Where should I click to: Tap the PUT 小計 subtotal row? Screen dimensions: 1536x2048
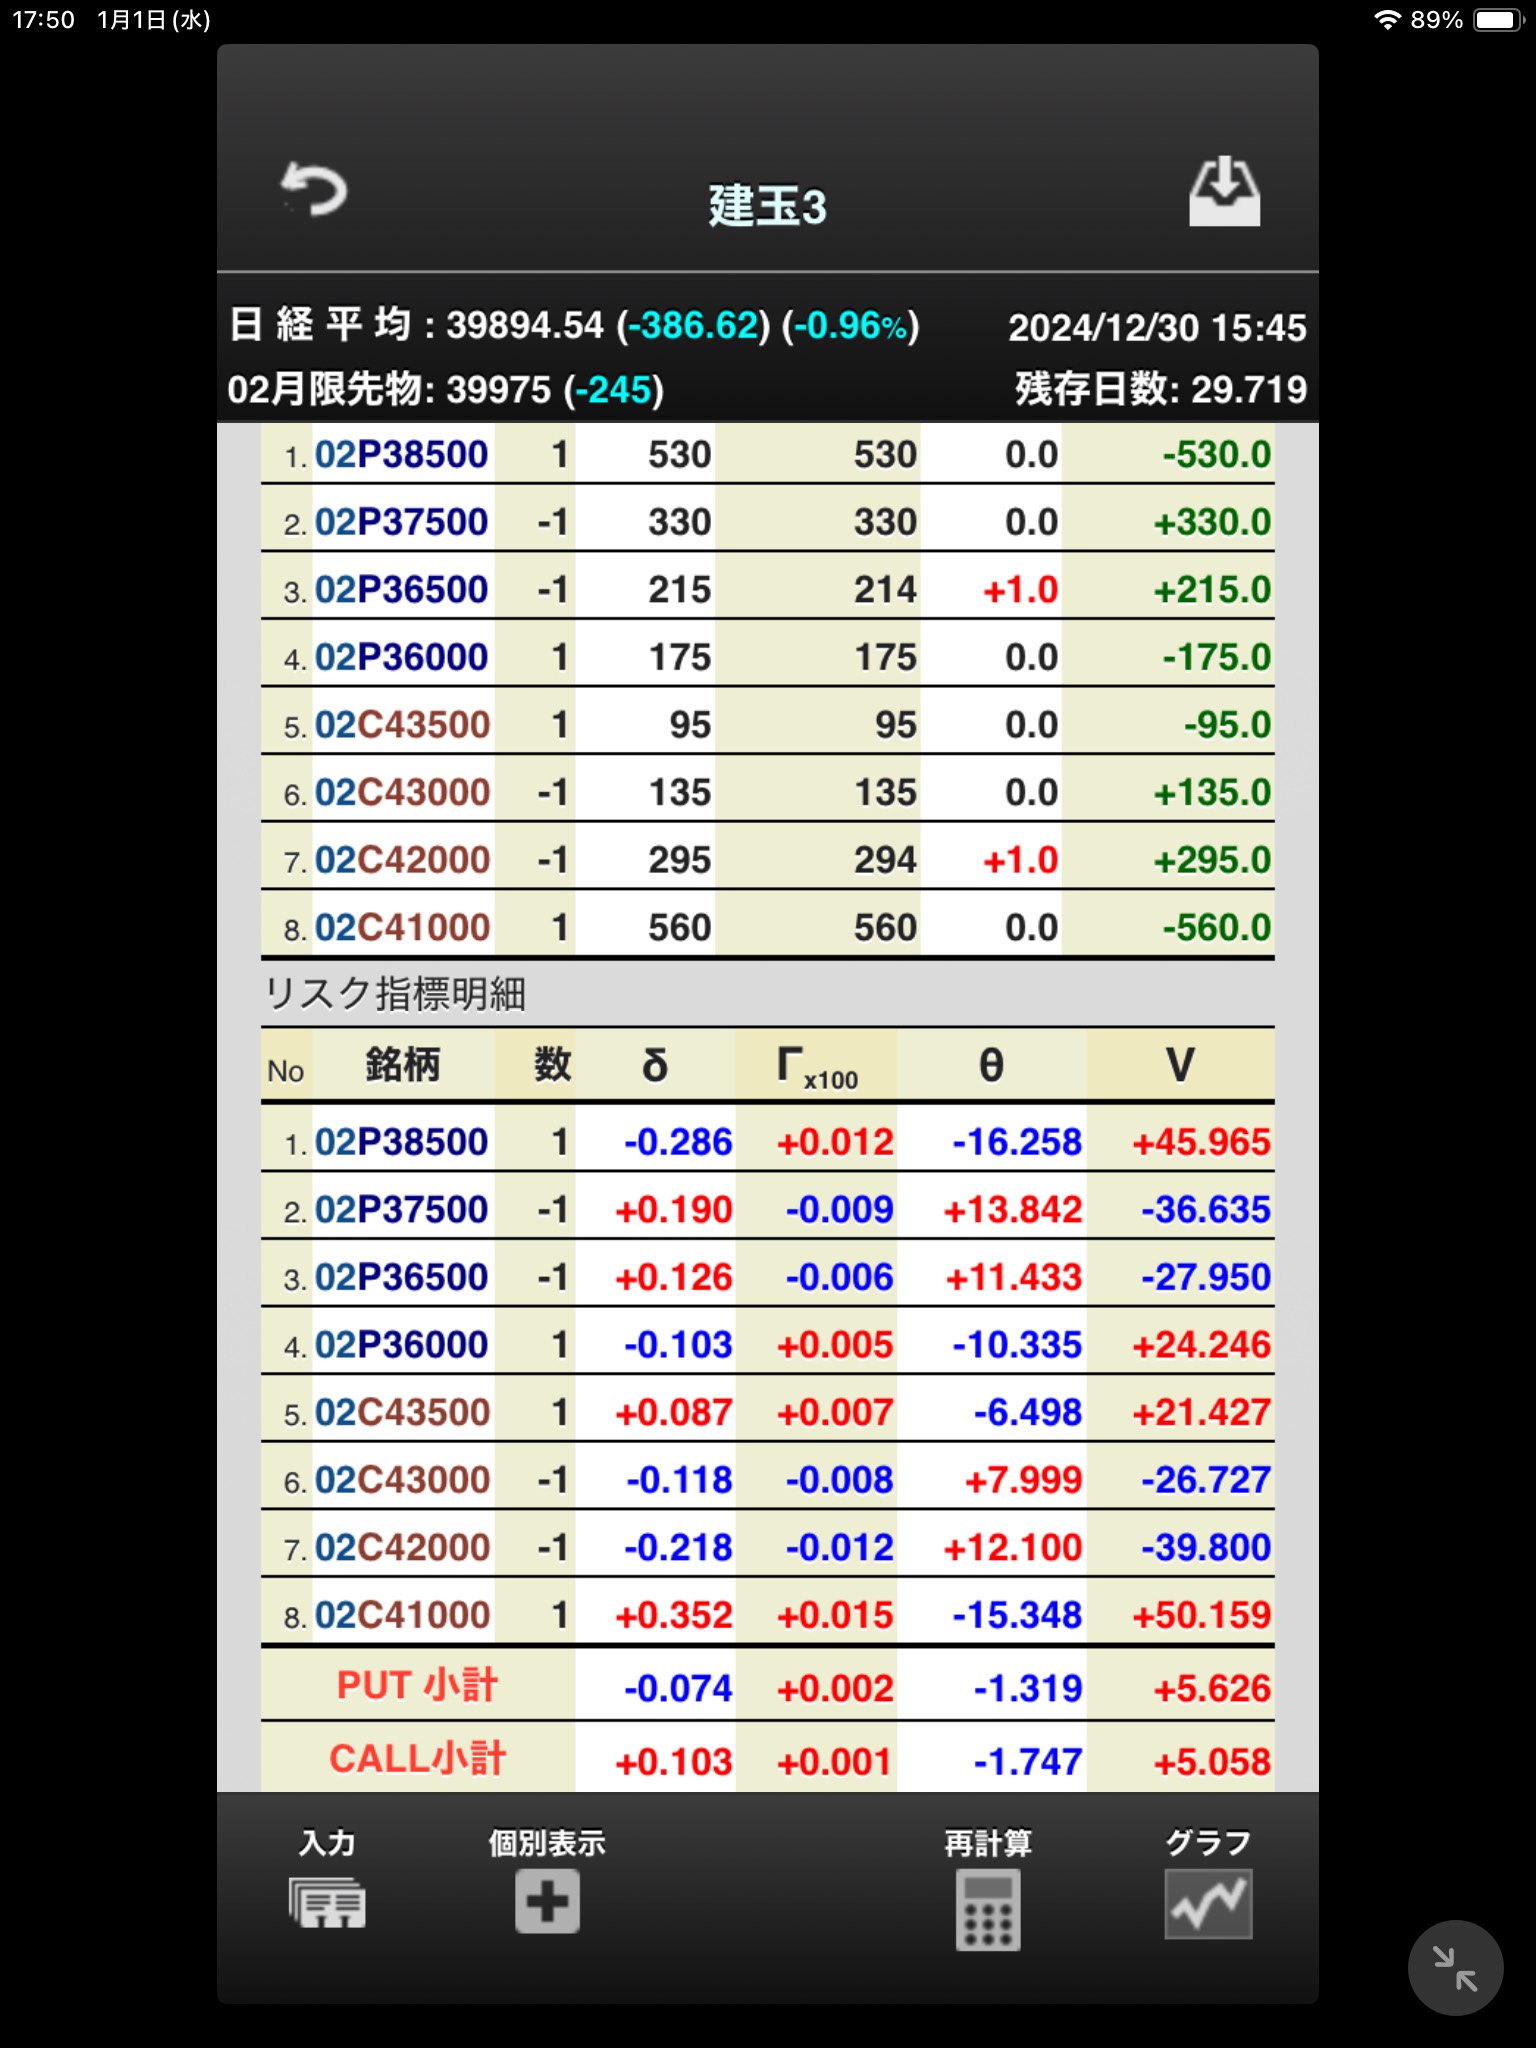[417, 1686]
